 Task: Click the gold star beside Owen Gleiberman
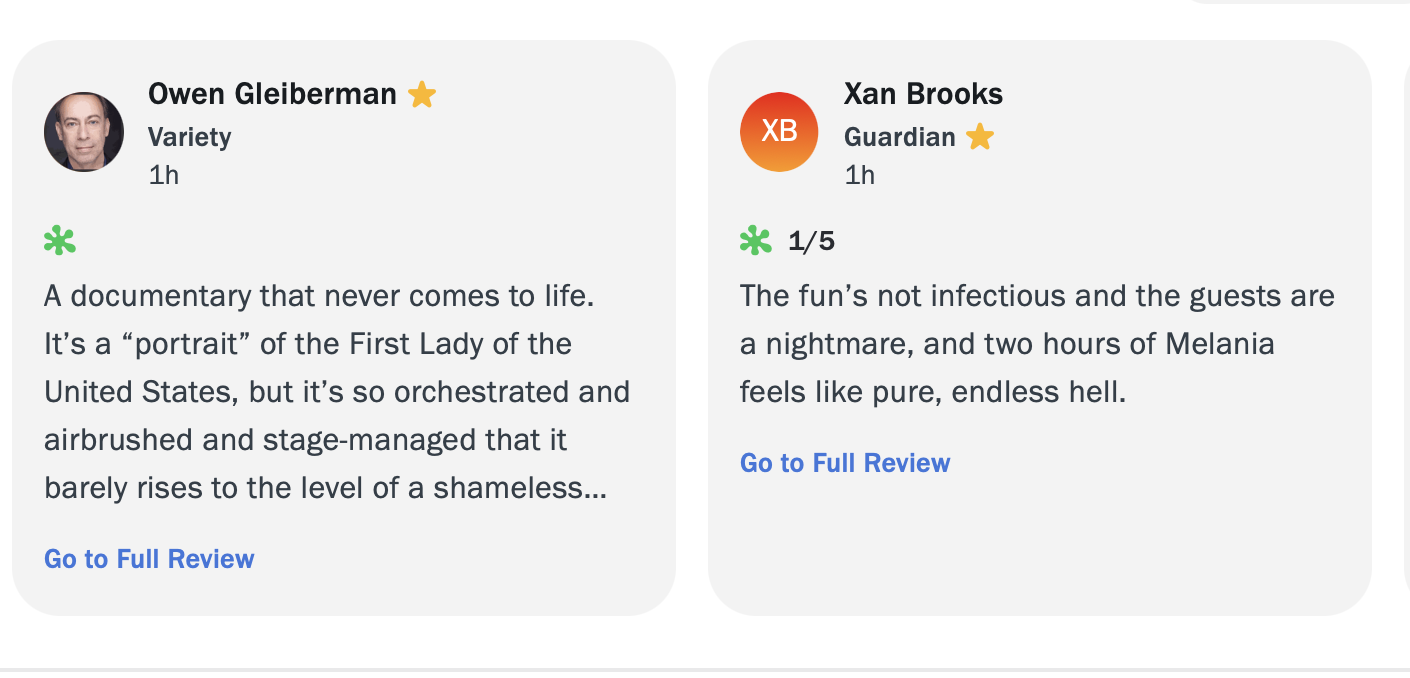coord(422,95)
